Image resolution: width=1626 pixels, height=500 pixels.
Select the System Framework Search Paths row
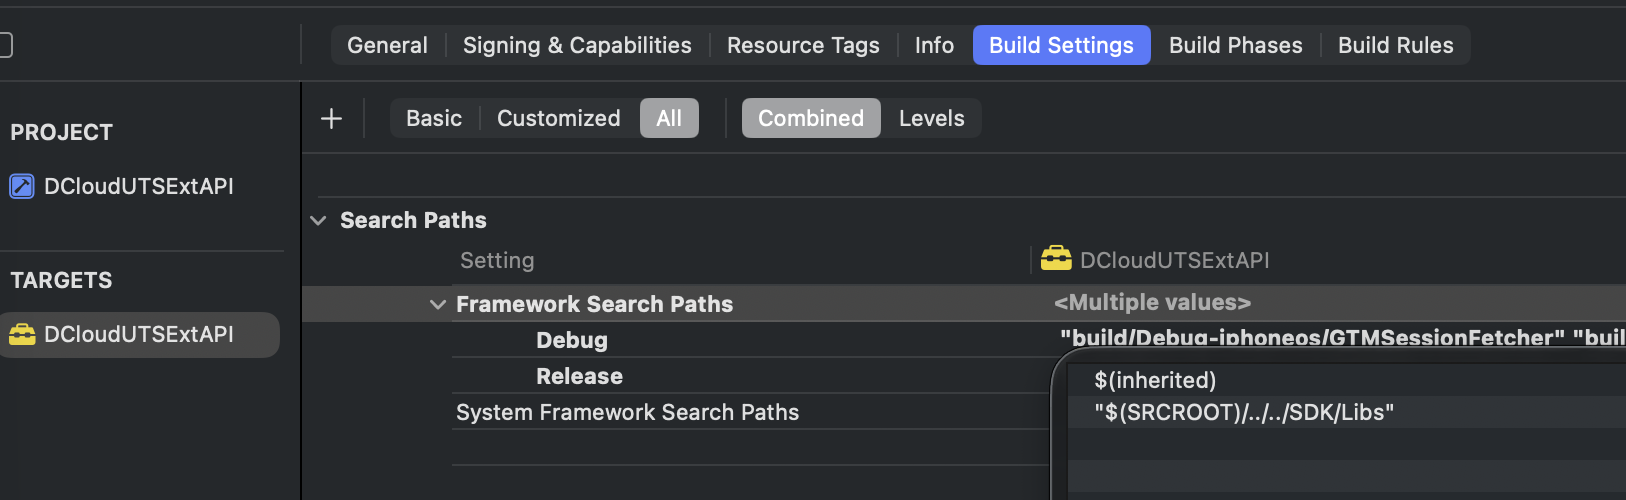[750, 412]
